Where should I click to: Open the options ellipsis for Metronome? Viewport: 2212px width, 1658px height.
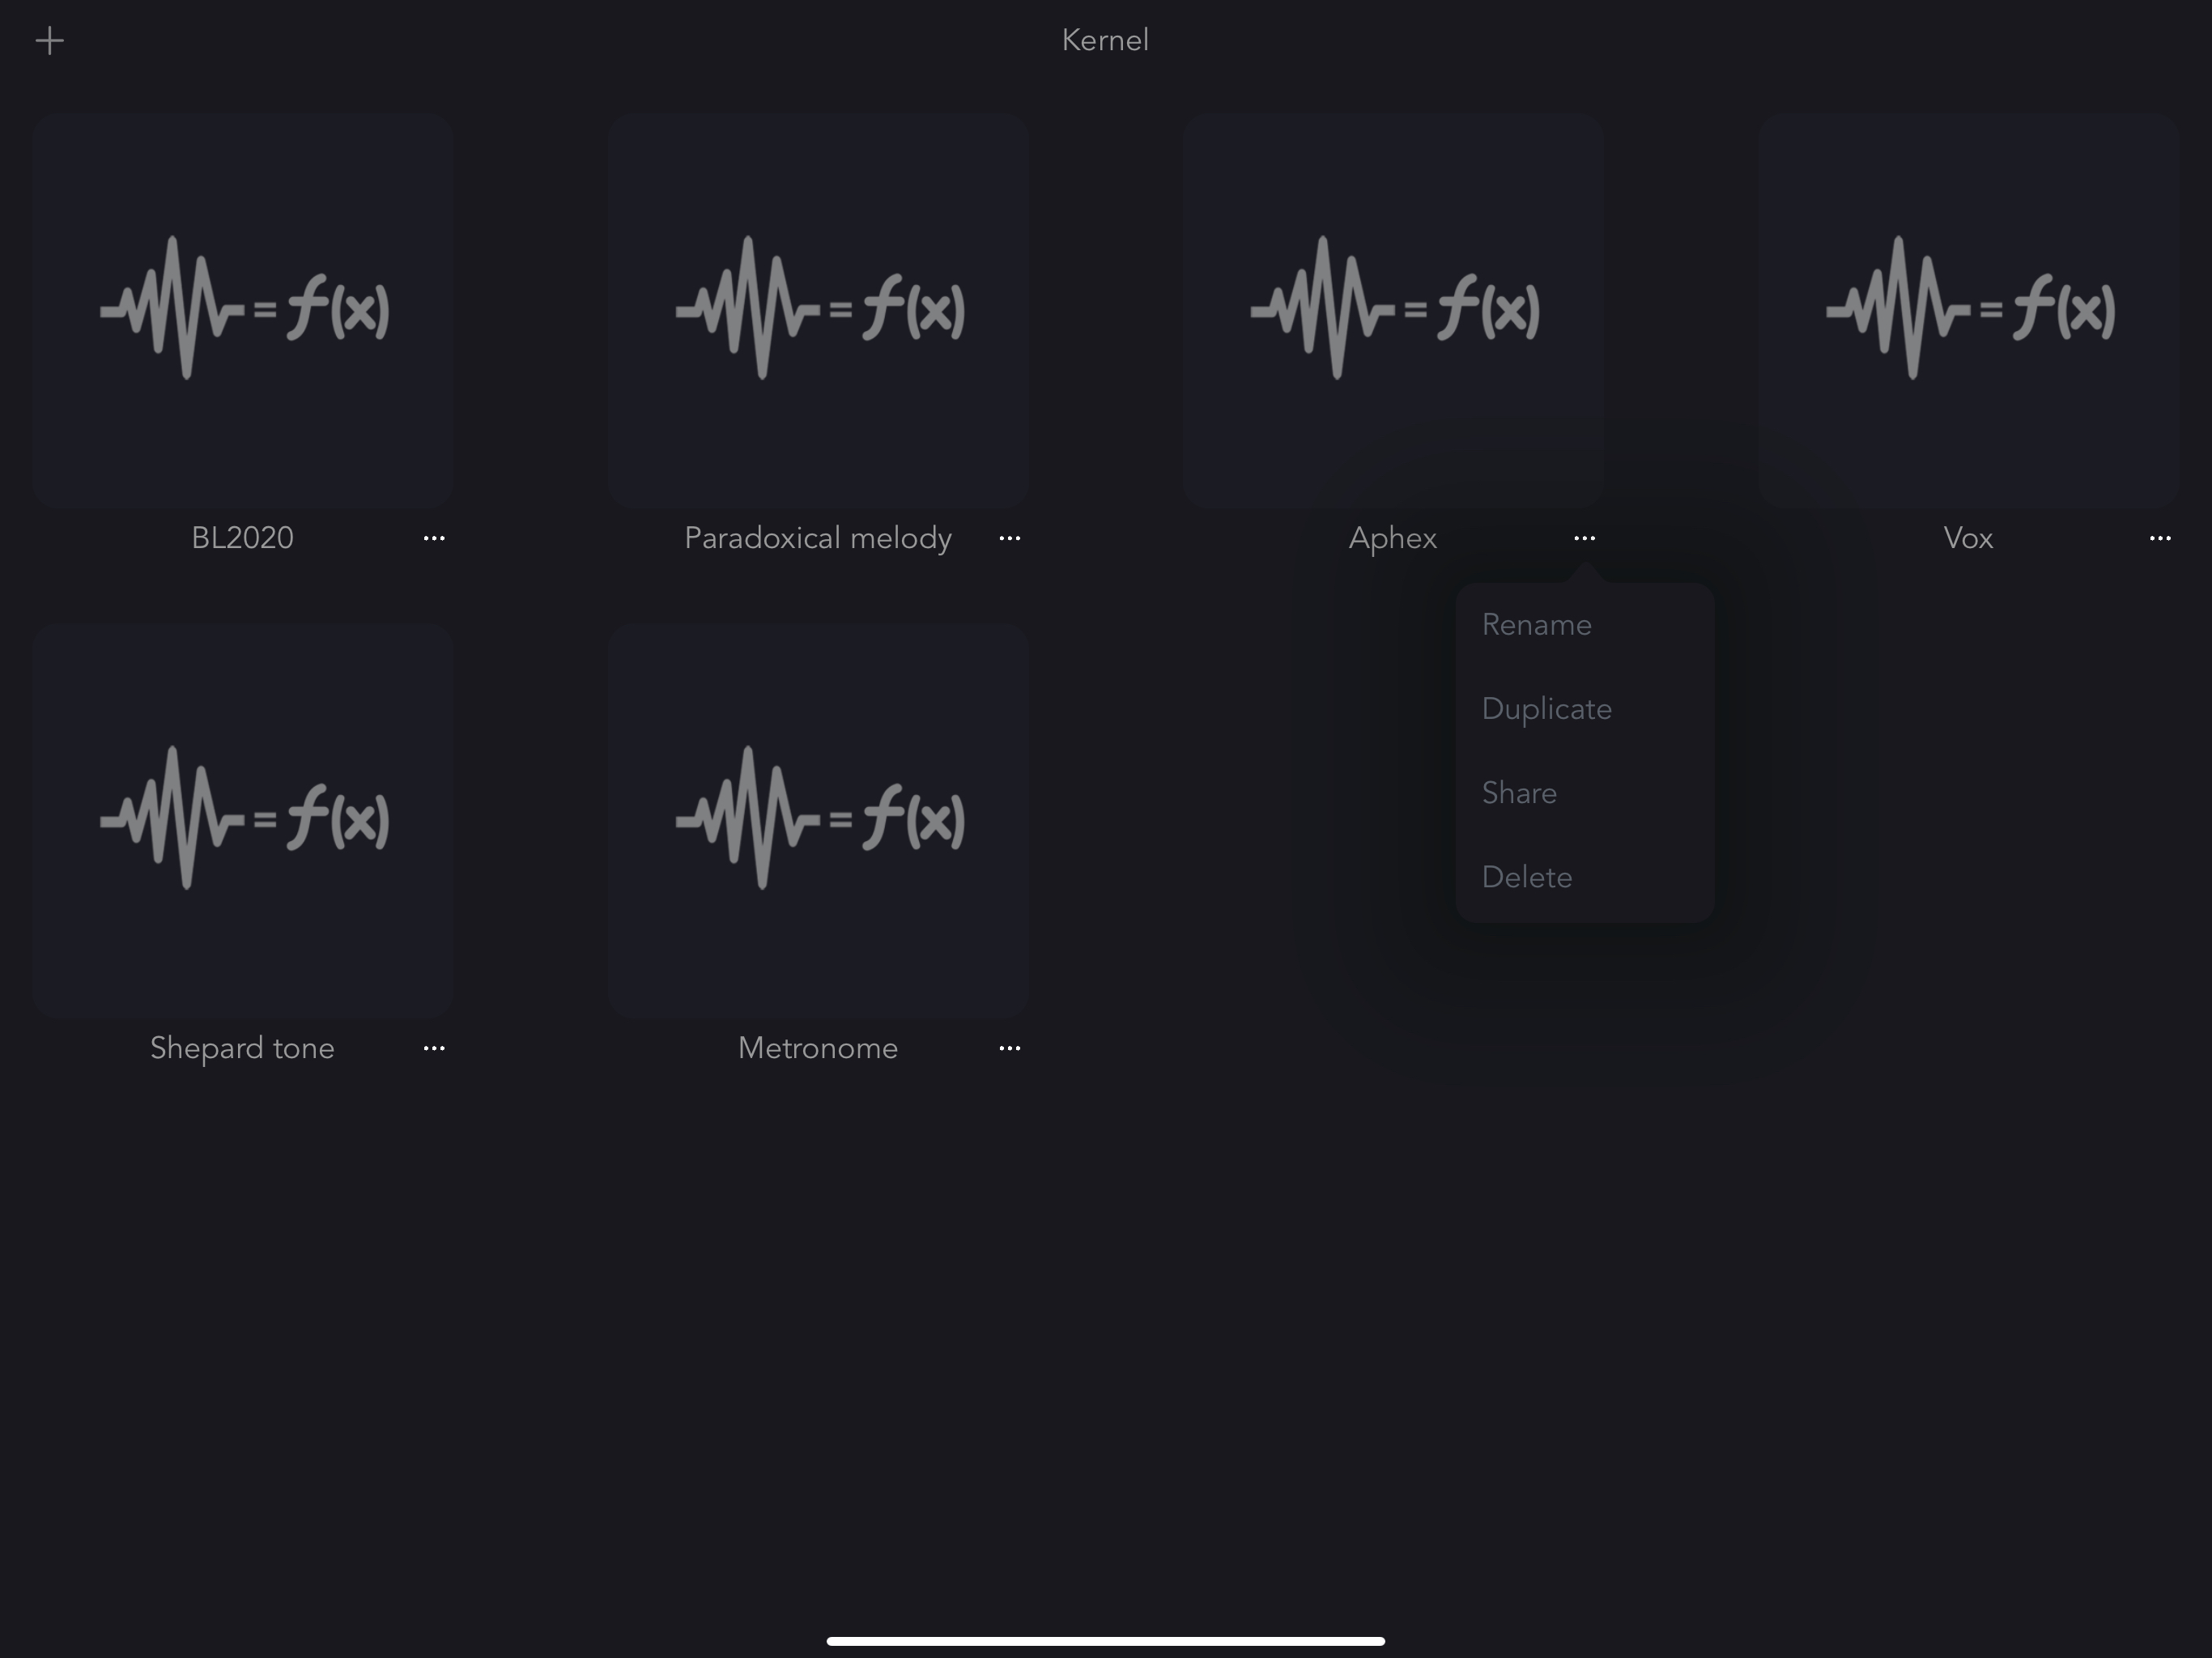pyautogui.click(x=1010, y=1048)
